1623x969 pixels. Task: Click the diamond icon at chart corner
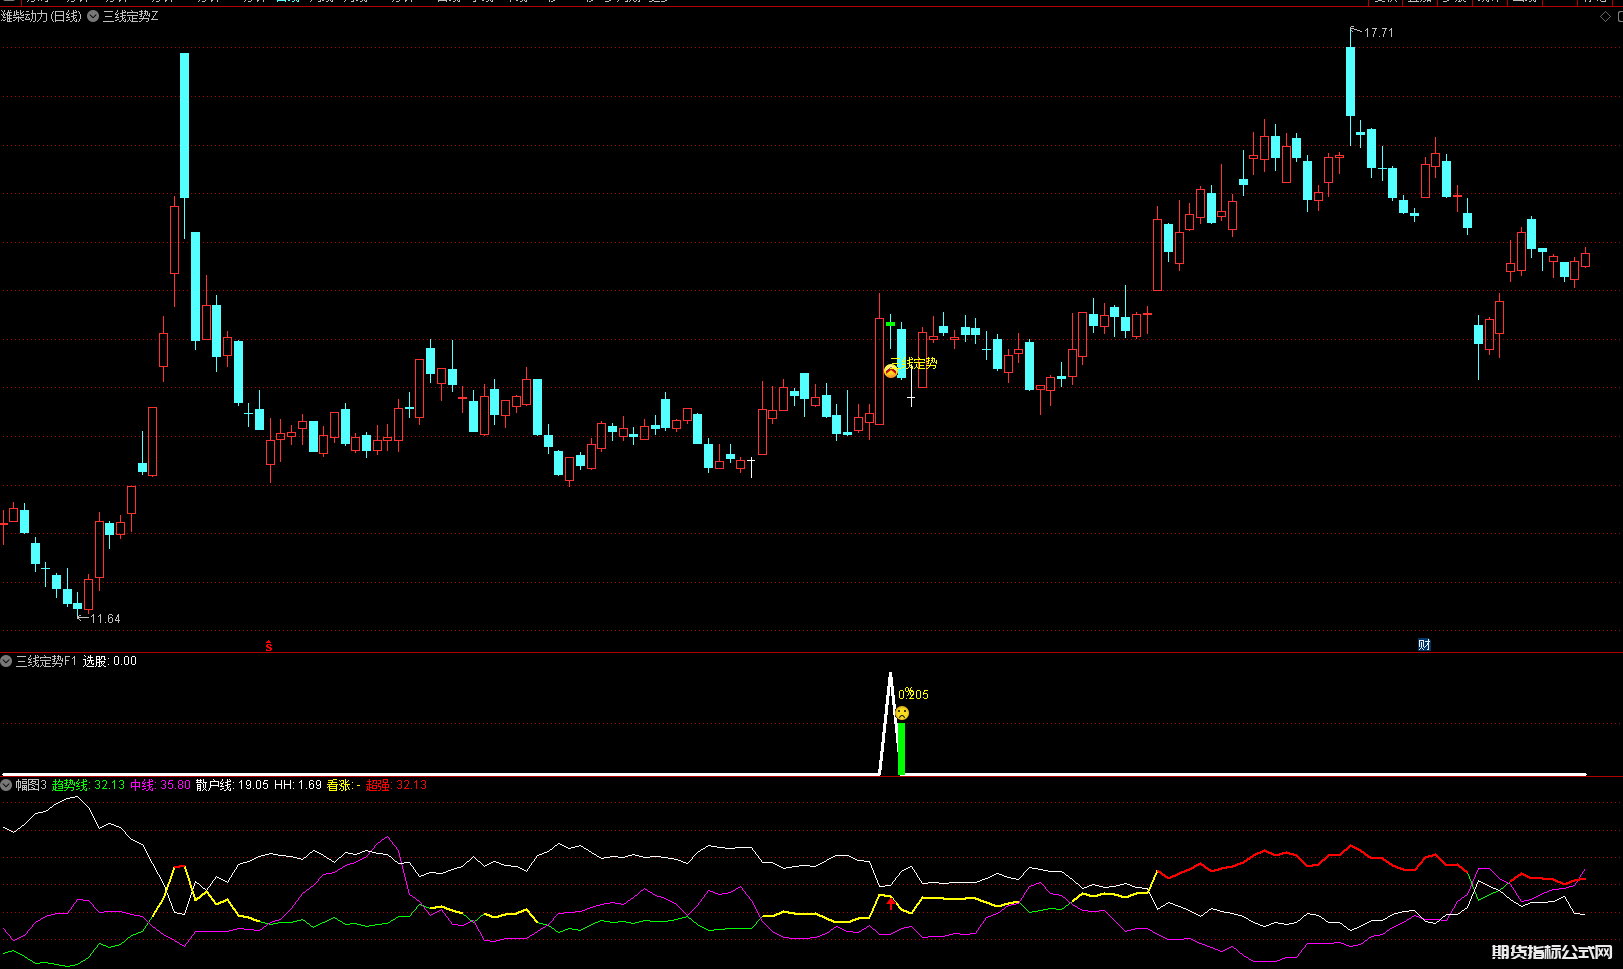click(1607, 17)
